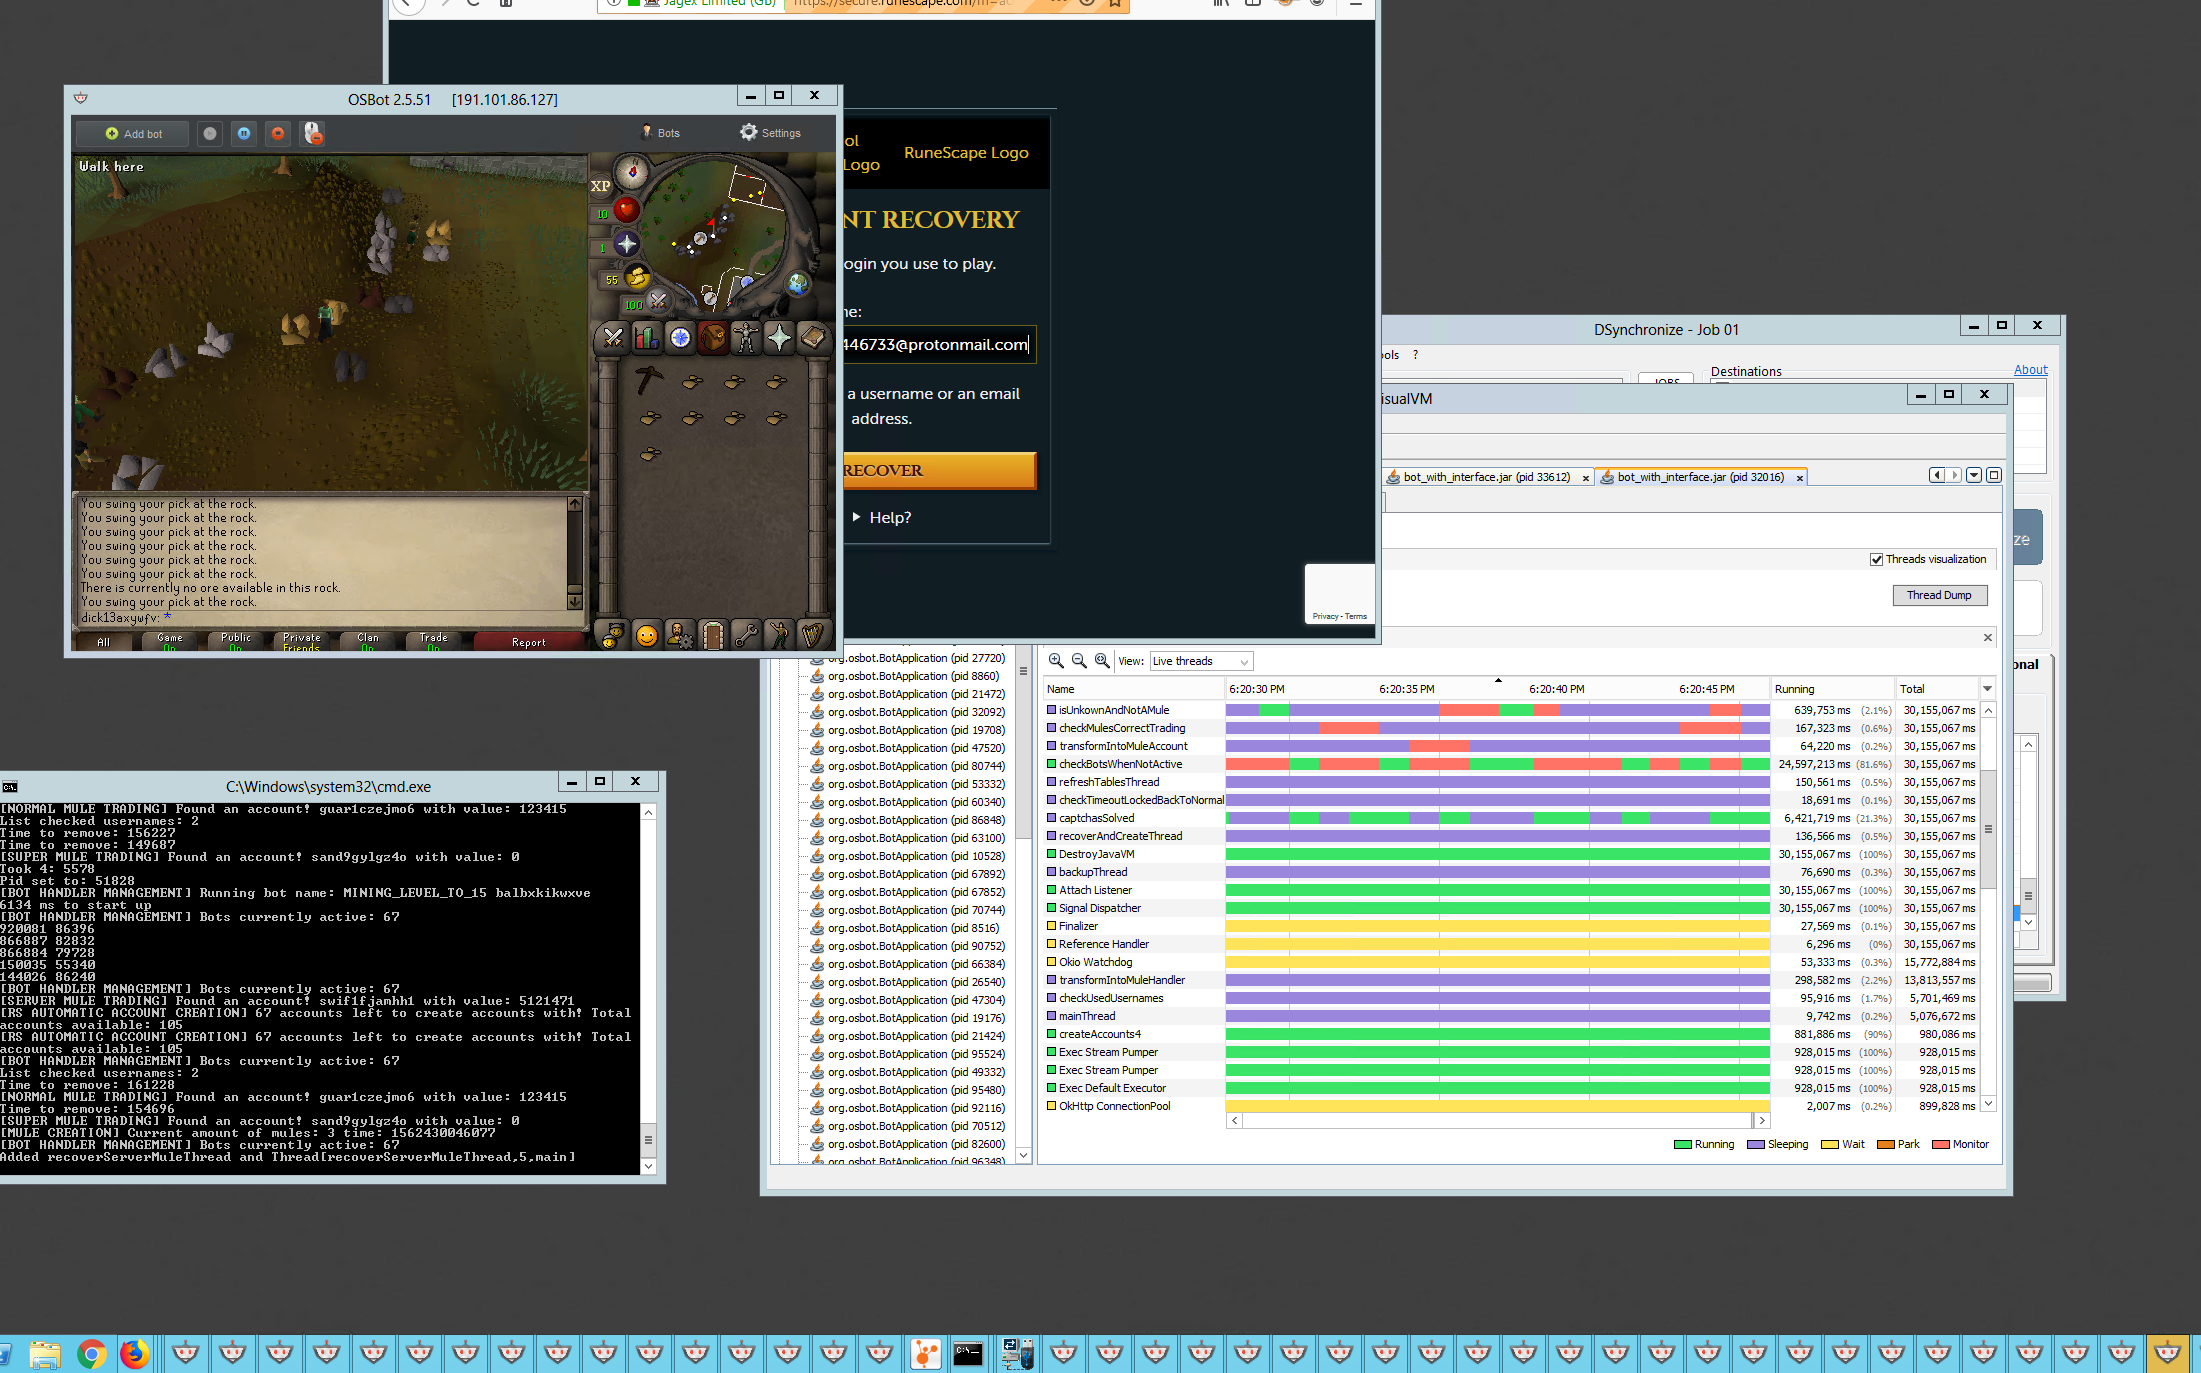This screenshot has width=2201, height=1373.
Task: Click VisualVM zoom in magnifier icon
Action: [x=1056, y=660]
